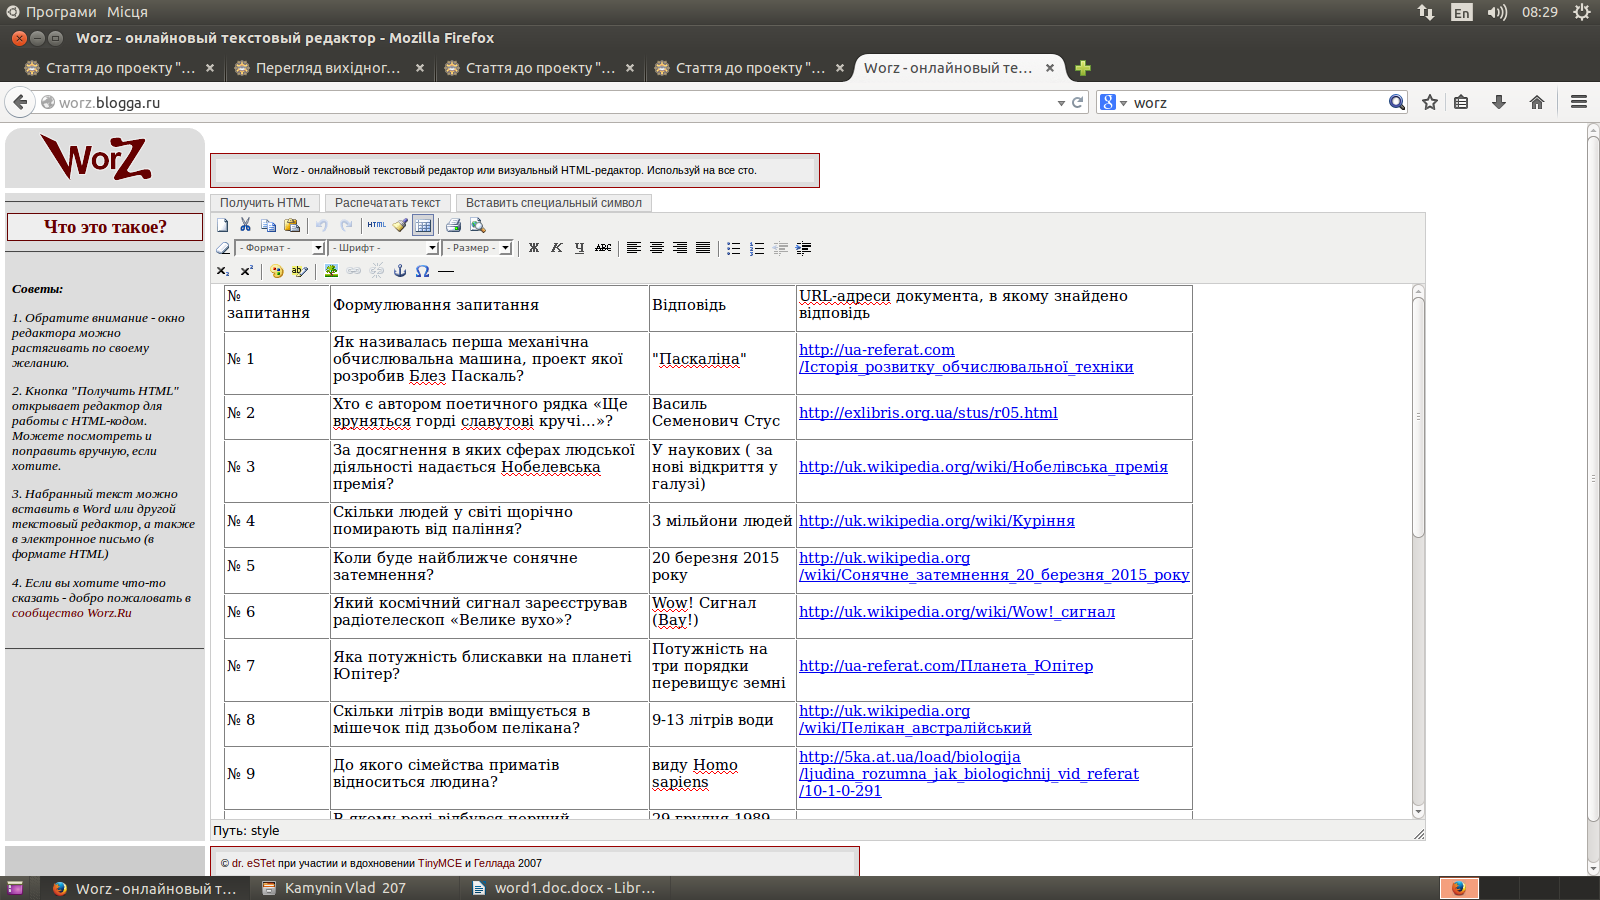The width and height of the screenshot is (1600, 900).
Task: Click the preview magnifier icon
Action: [x=477, y=225]
